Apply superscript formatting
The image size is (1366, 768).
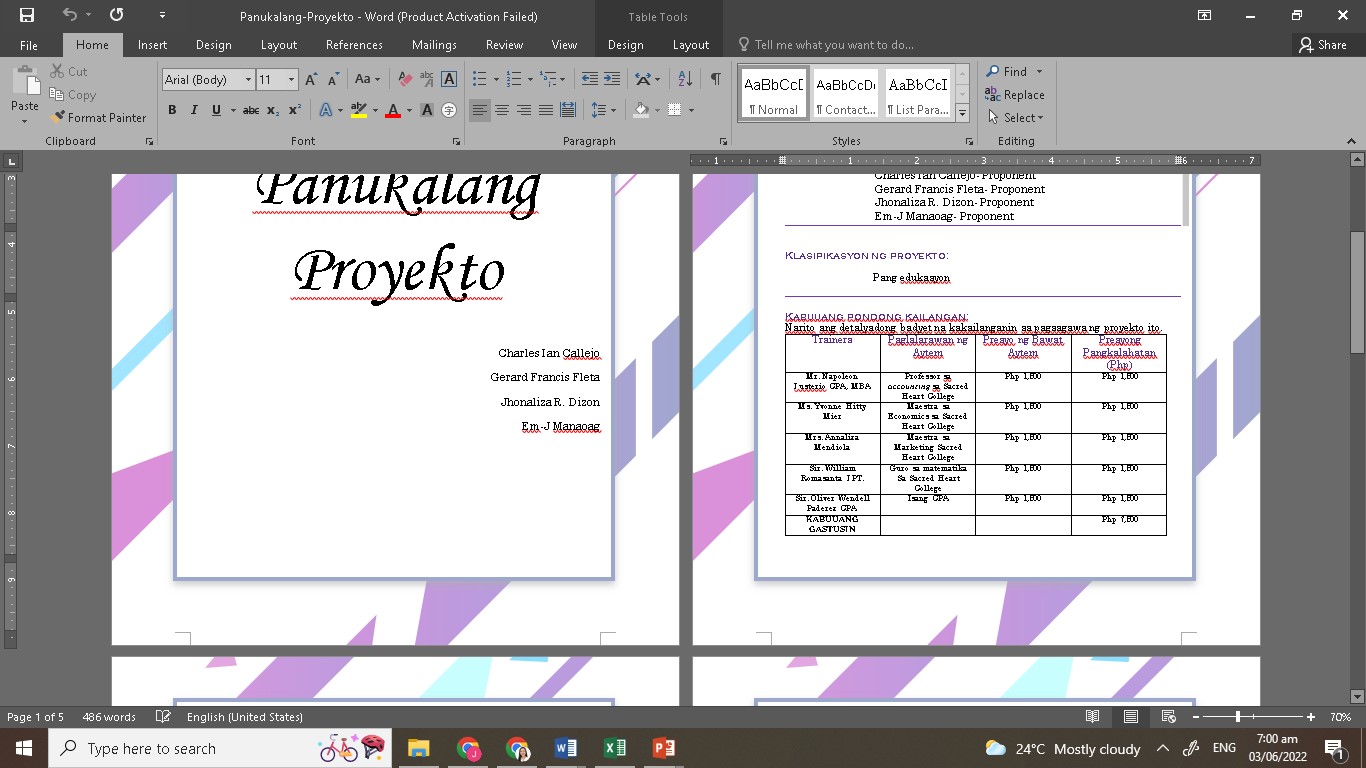click(x=294, y=110)
